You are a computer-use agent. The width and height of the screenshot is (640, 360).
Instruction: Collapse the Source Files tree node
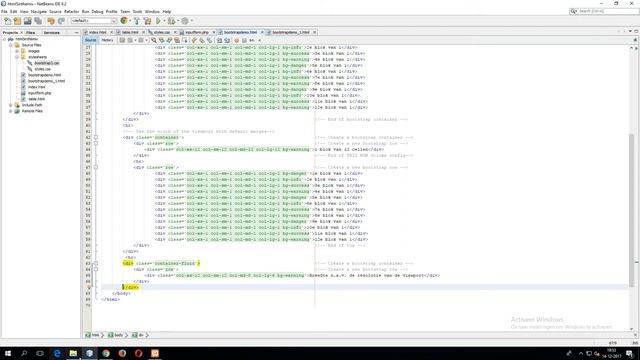pos(11,45)
